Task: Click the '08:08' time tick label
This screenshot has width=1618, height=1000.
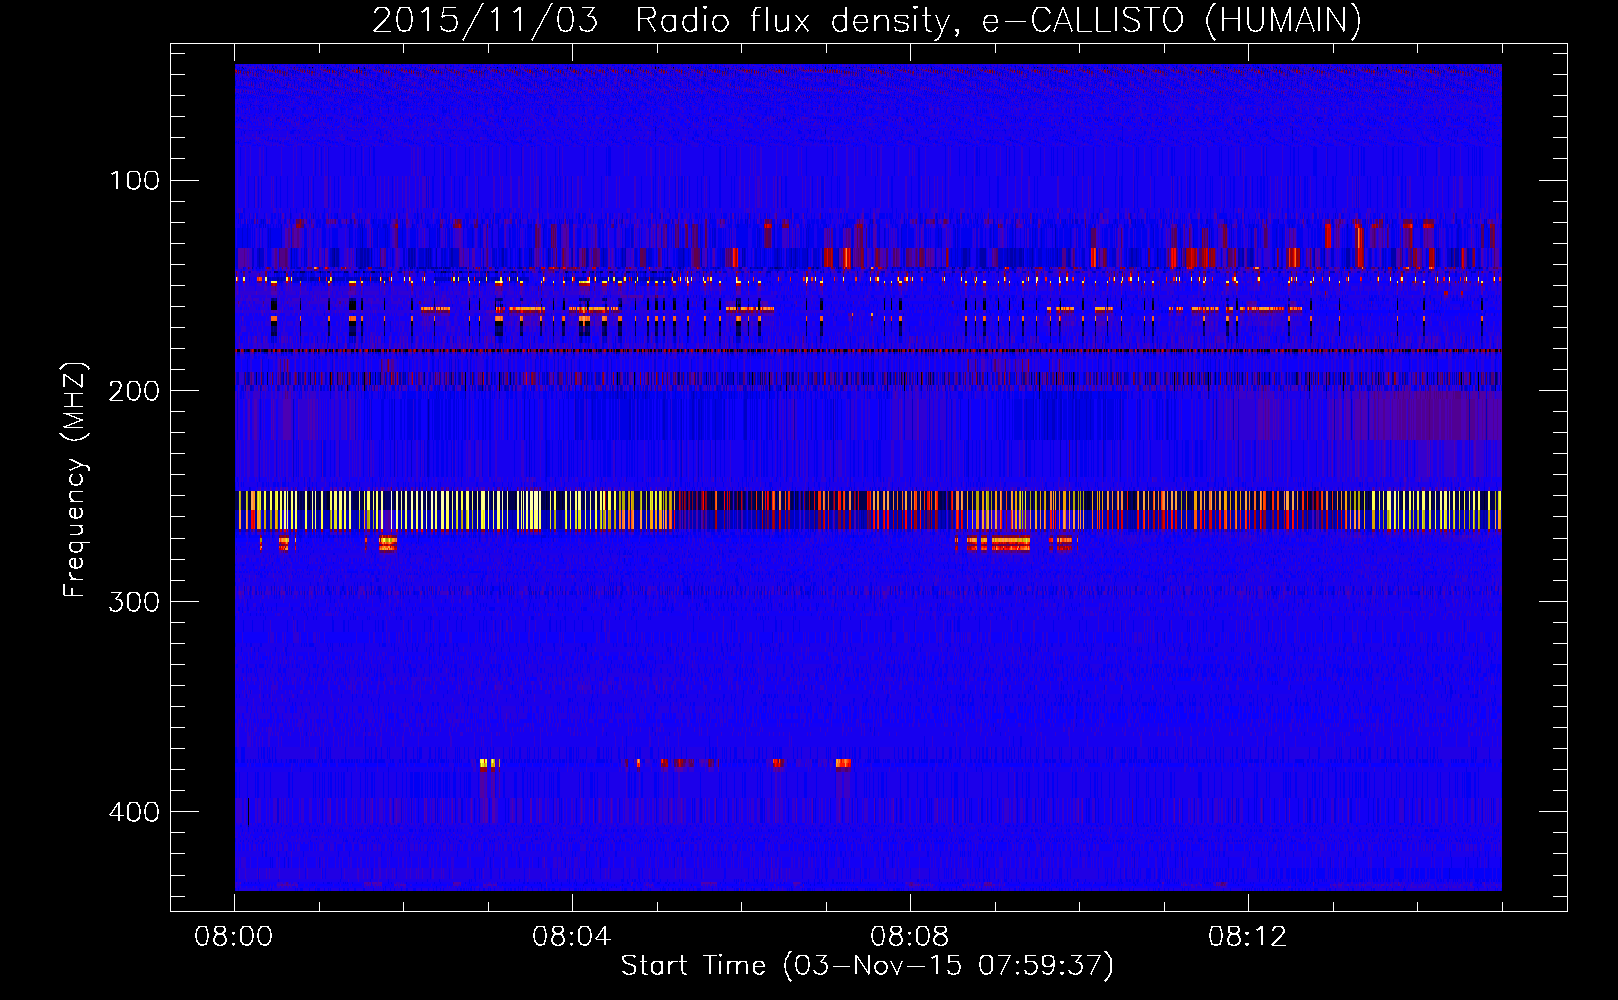Action: [x=910, y=937]
